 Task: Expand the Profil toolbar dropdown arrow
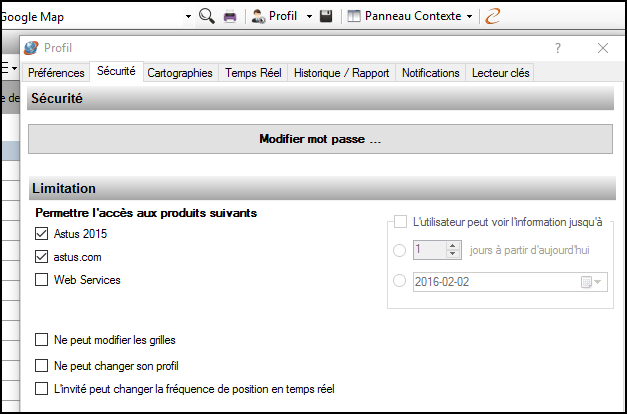pyautogui.click(x=307, y=16)
